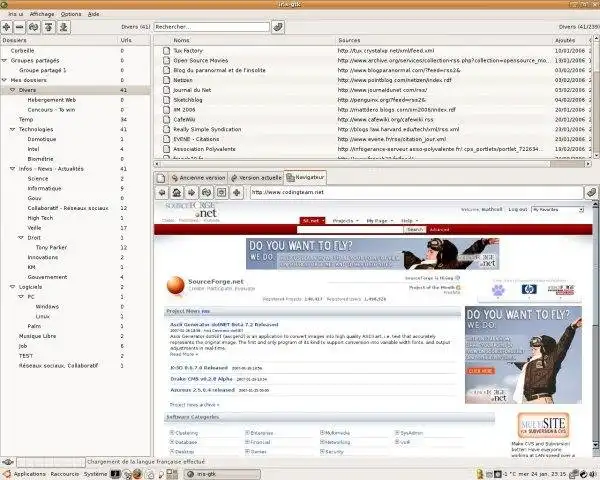Click the Drake CMS v0.2.8 Alpha link
This screenshot has height=480, width=600.
[201, 379]
